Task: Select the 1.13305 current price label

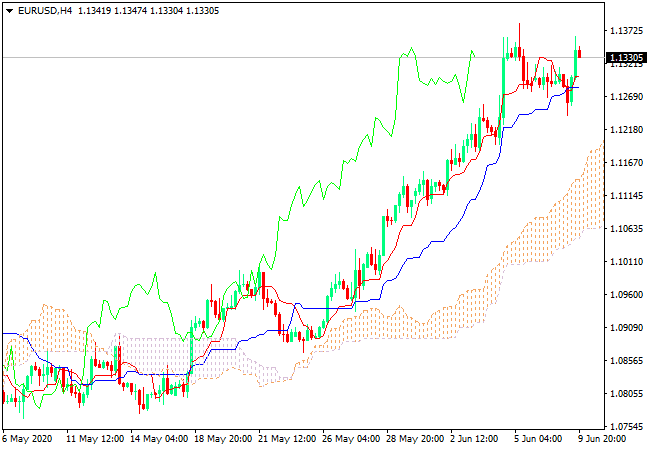Action: 626,58
